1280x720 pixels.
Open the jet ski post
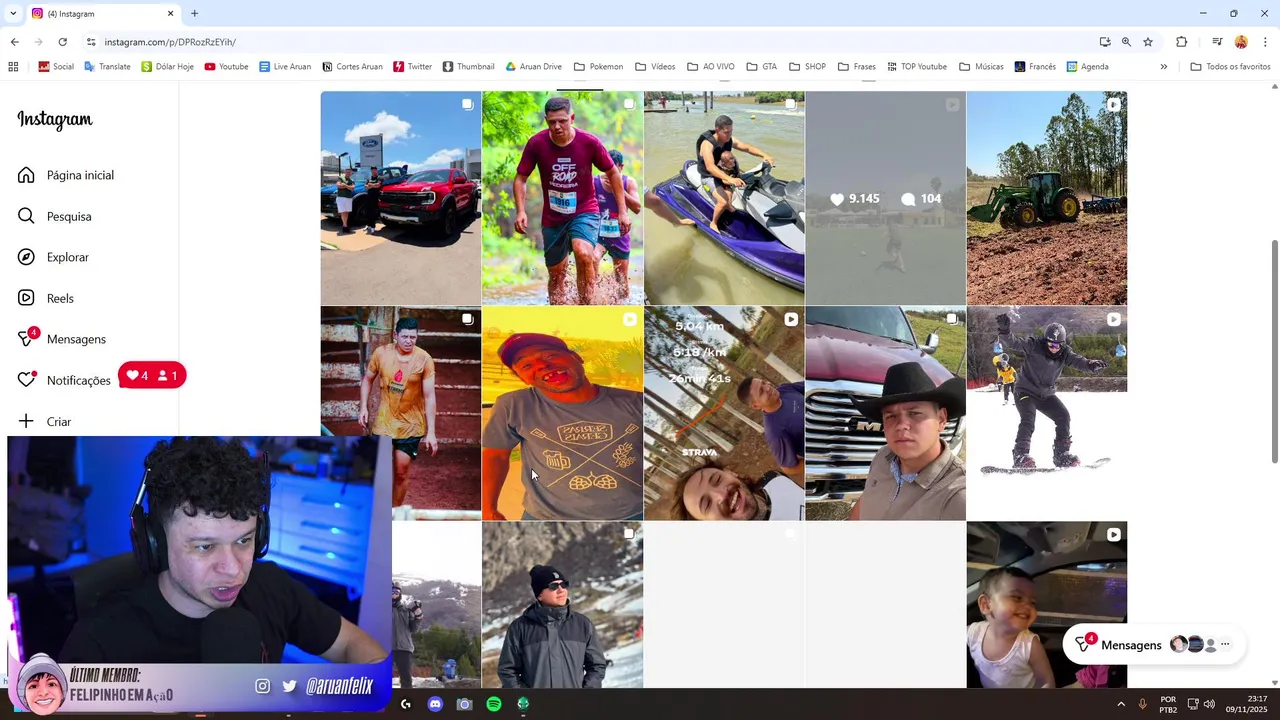[x=724, y=198]
